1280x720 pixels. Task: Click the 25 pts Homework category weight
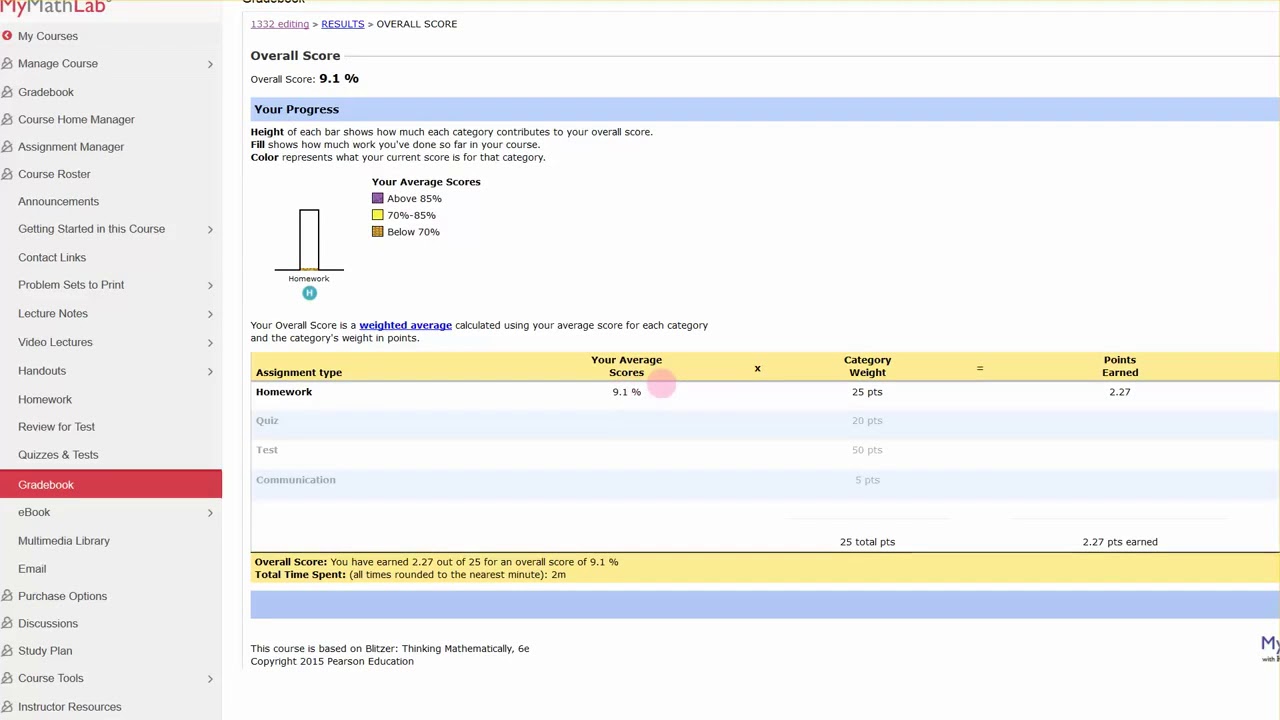point(867,392)
